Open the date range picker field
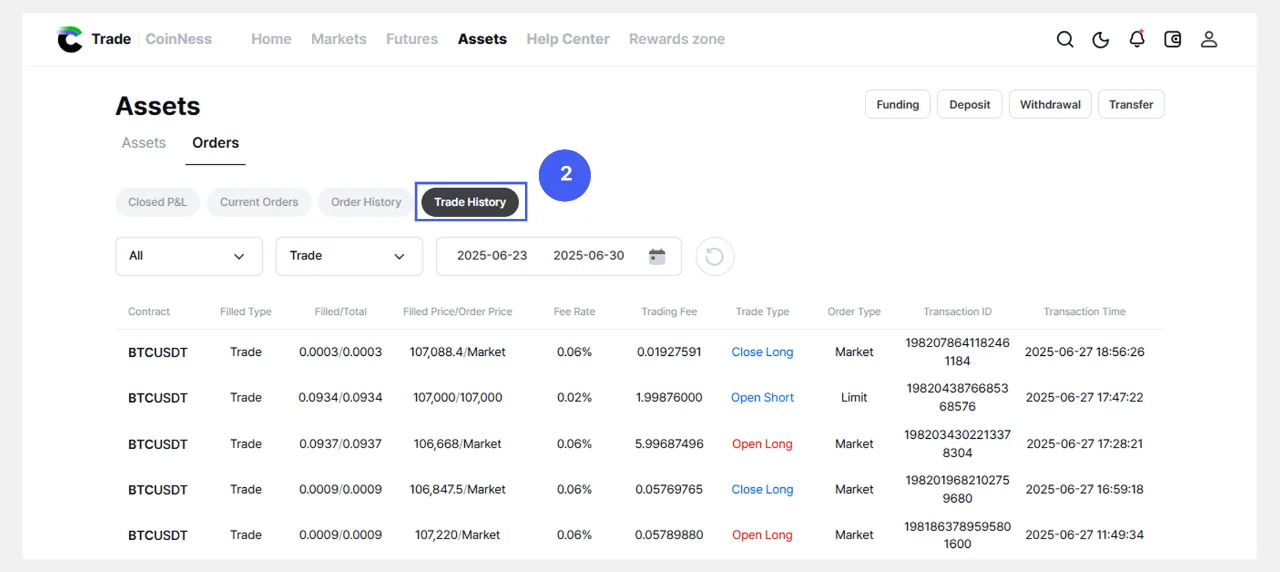This screenshot has width=1280, height=572. click(541, 256)
